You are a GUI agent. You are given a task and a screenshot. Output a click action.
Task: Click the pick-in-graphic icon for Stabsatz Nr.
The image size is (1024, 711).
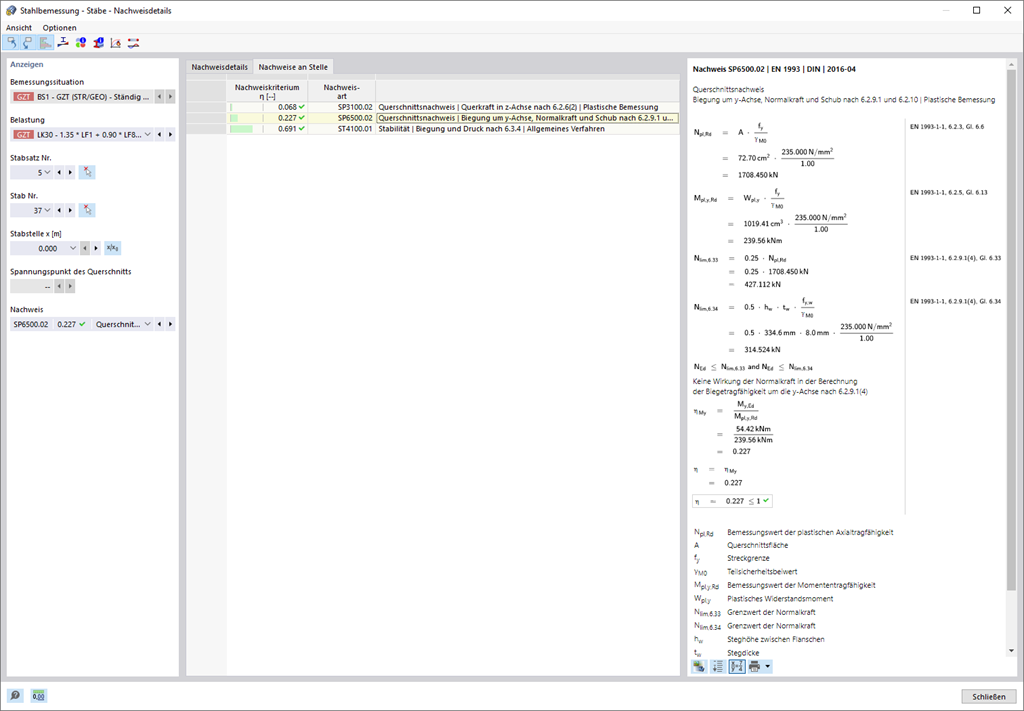(x=87, y=172)
